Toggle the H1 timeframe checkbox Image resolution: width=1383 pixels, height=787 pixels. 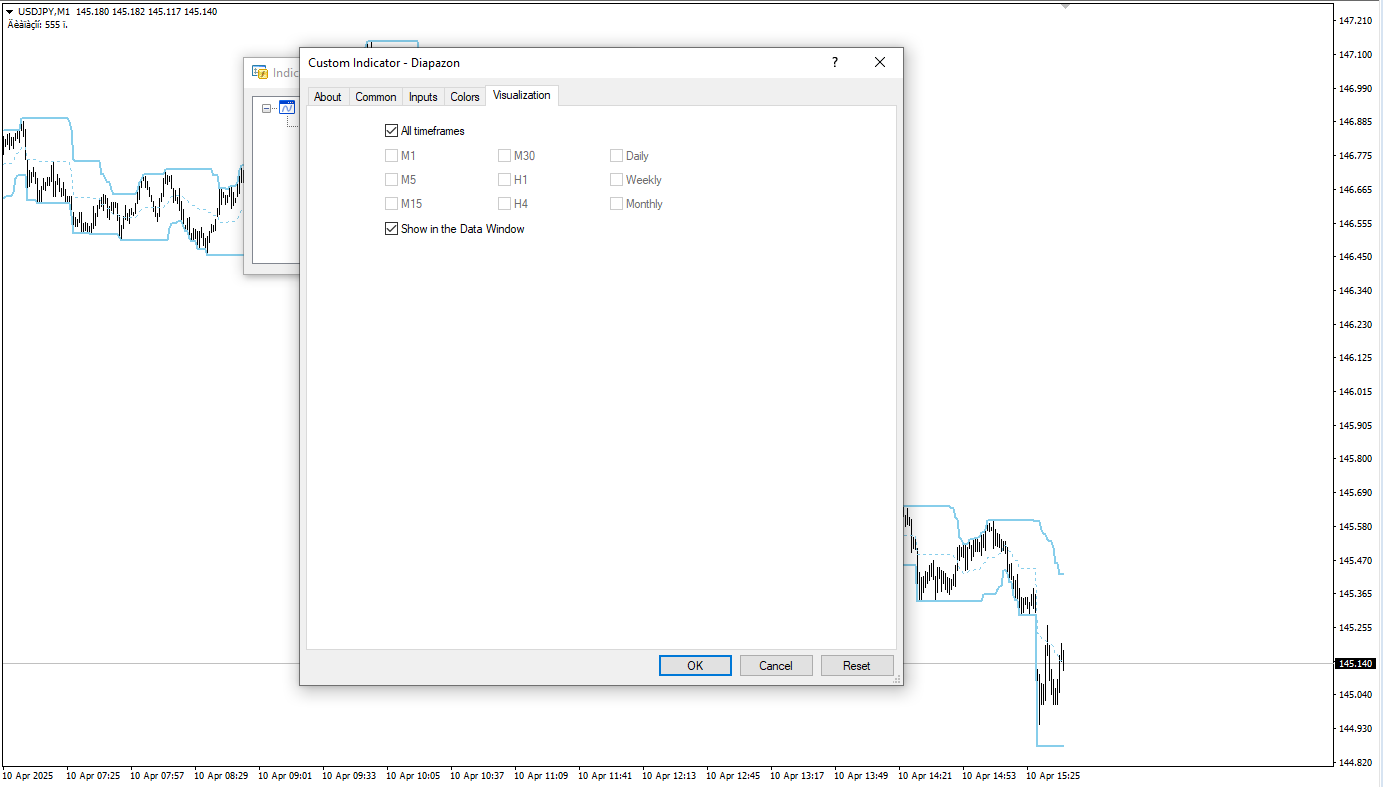[x=504, y=180]
